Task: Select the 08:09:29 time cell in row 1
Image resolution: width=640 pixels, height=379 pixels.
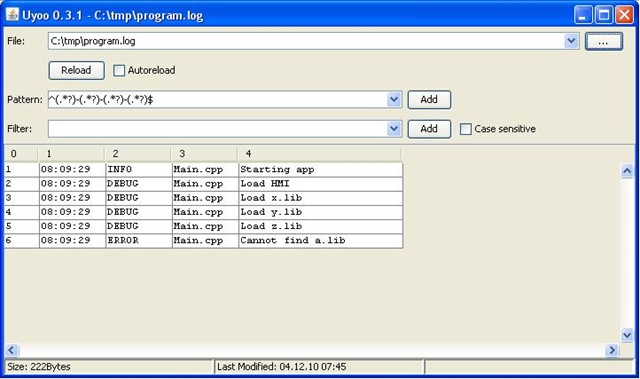Action: point(72,170)
